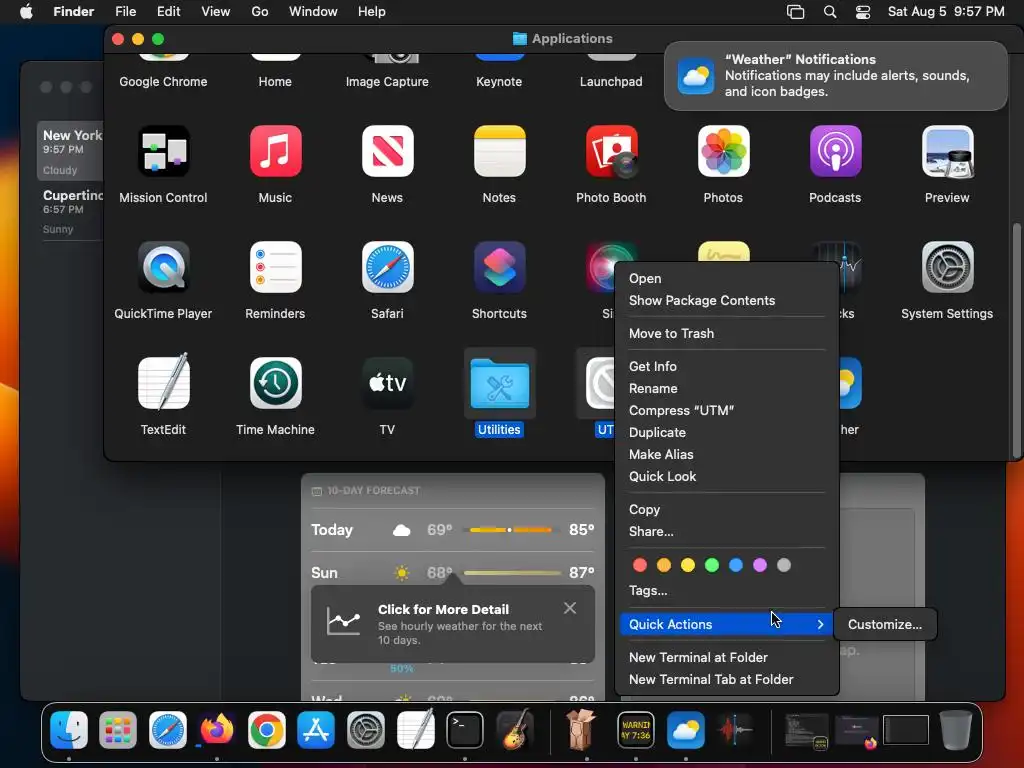Screen dimensions: 1024x768
Task: Open Finder from the Dock
Action: click(69, 729)
